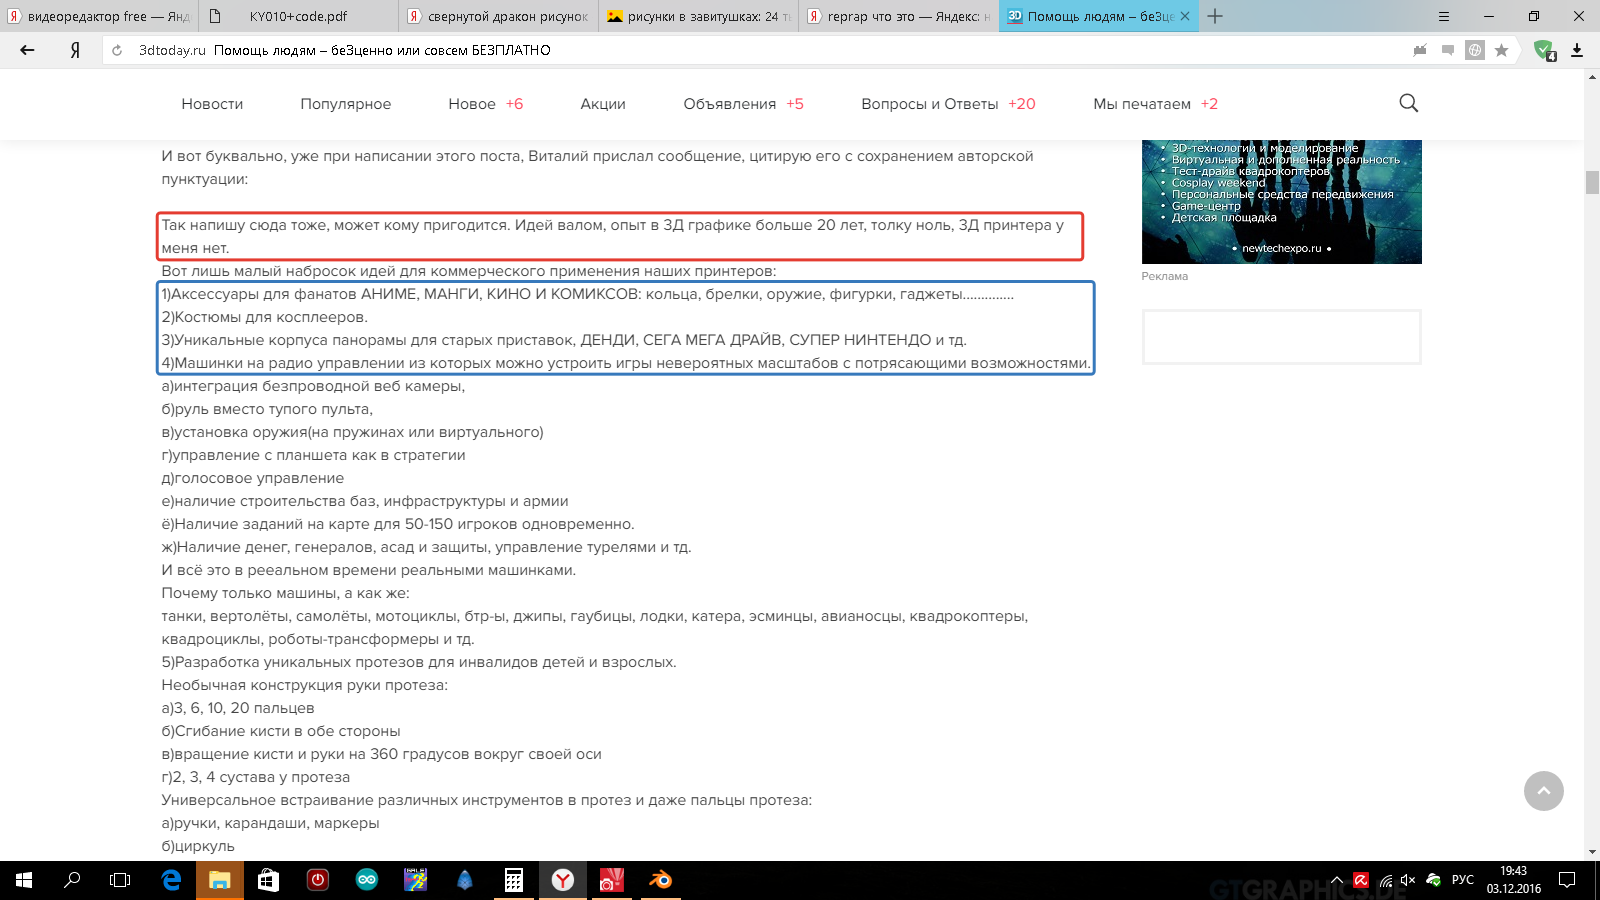Switch to 'свернутой дракон рисунок' tab
Image resolution: width=1600 pixels, height=900 pixels.
click(498, 16)
